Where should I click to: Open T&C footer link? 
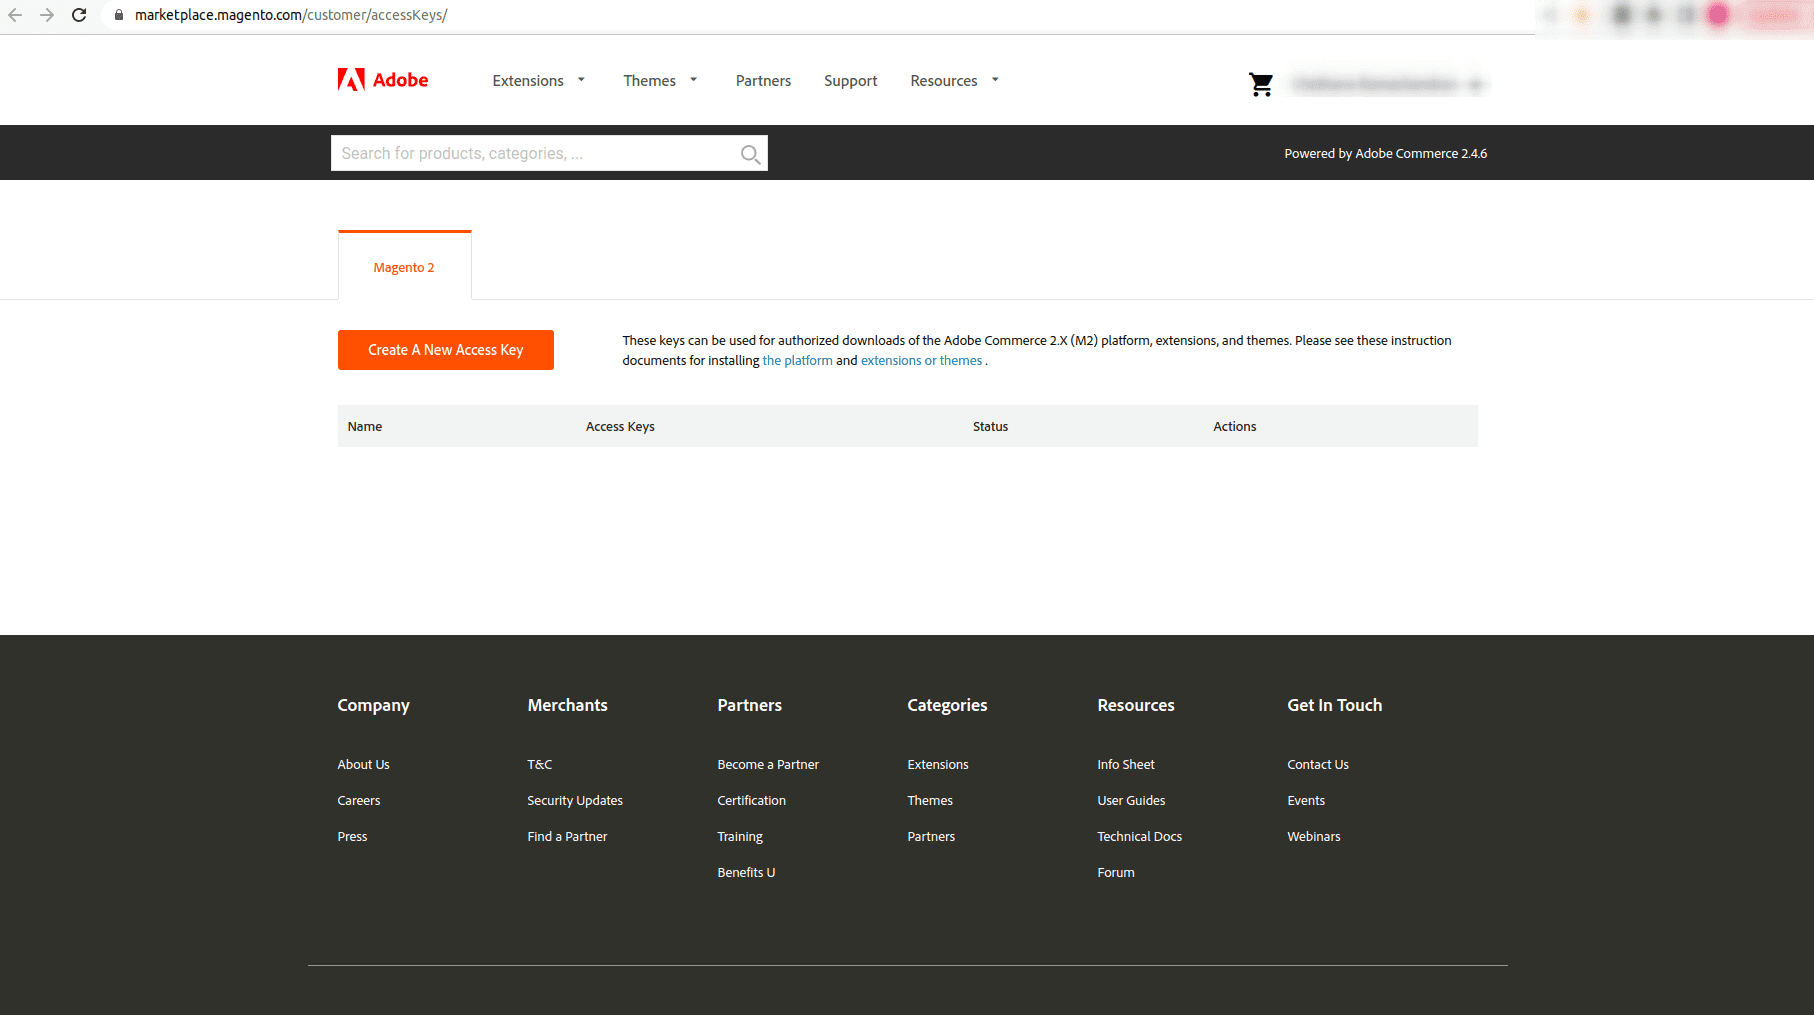click(540, 765)
